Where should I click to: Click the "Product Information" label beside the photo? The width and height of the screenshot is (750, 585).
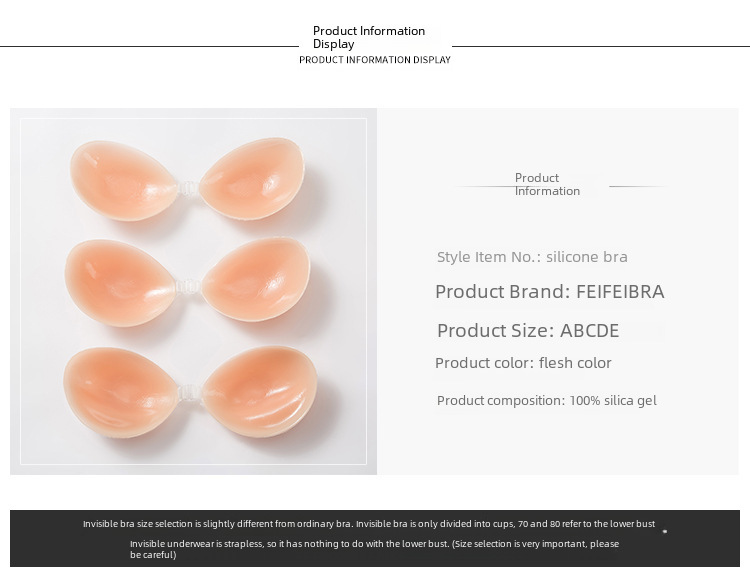[x=547, y=184]
